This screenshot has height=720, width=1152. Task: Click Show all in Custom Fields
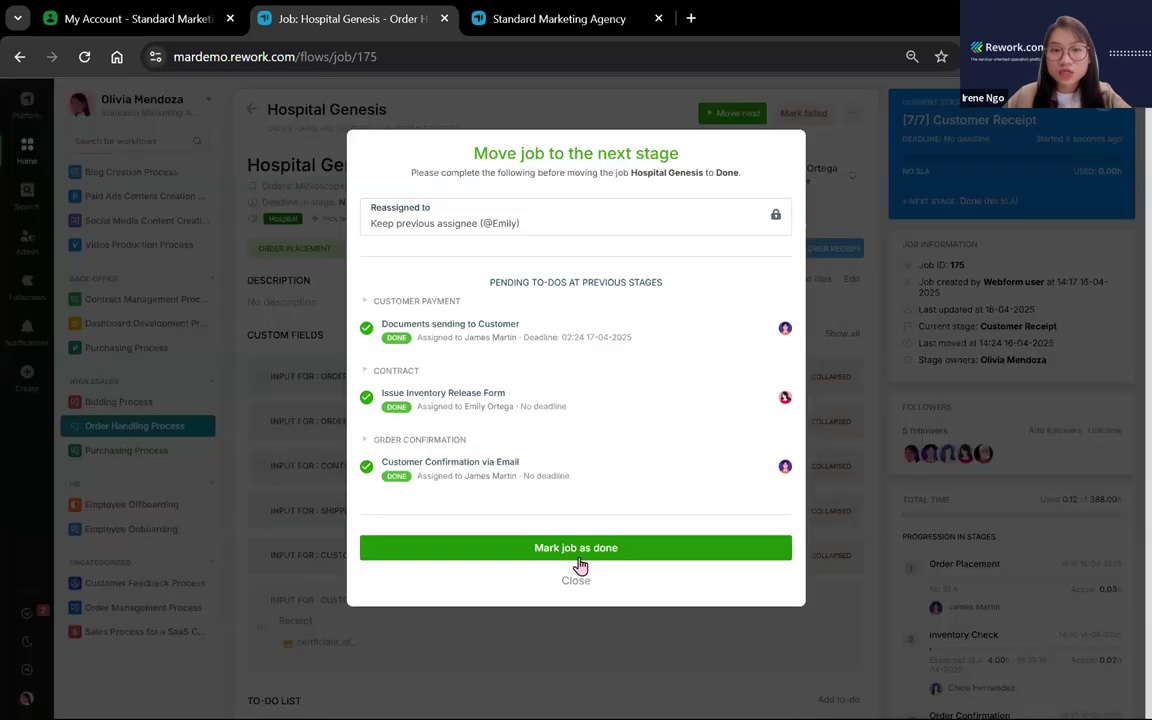(842, 334)
